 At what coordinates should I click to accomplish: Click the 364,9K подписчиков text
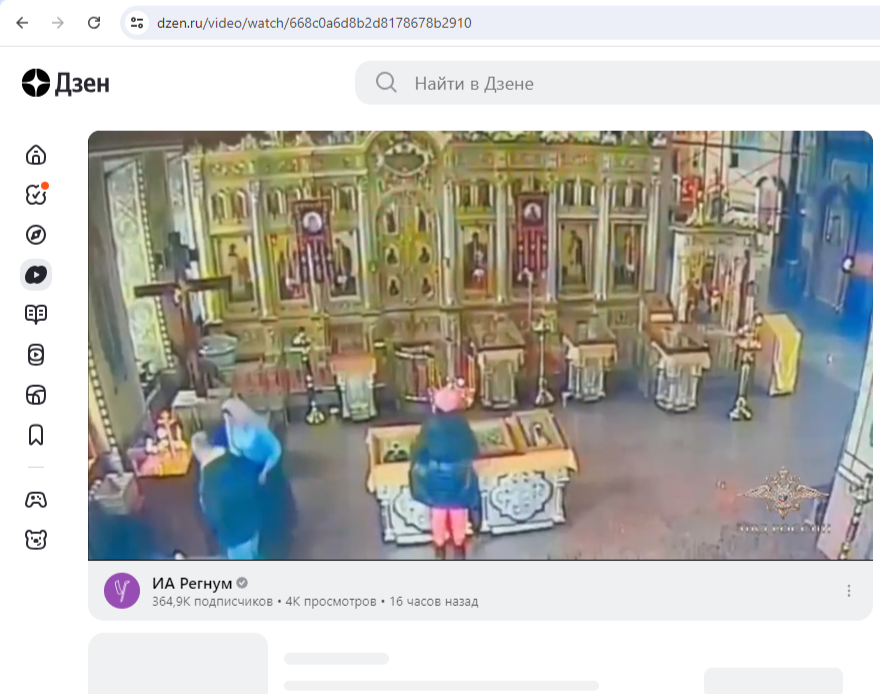click(x=212, y=601)
